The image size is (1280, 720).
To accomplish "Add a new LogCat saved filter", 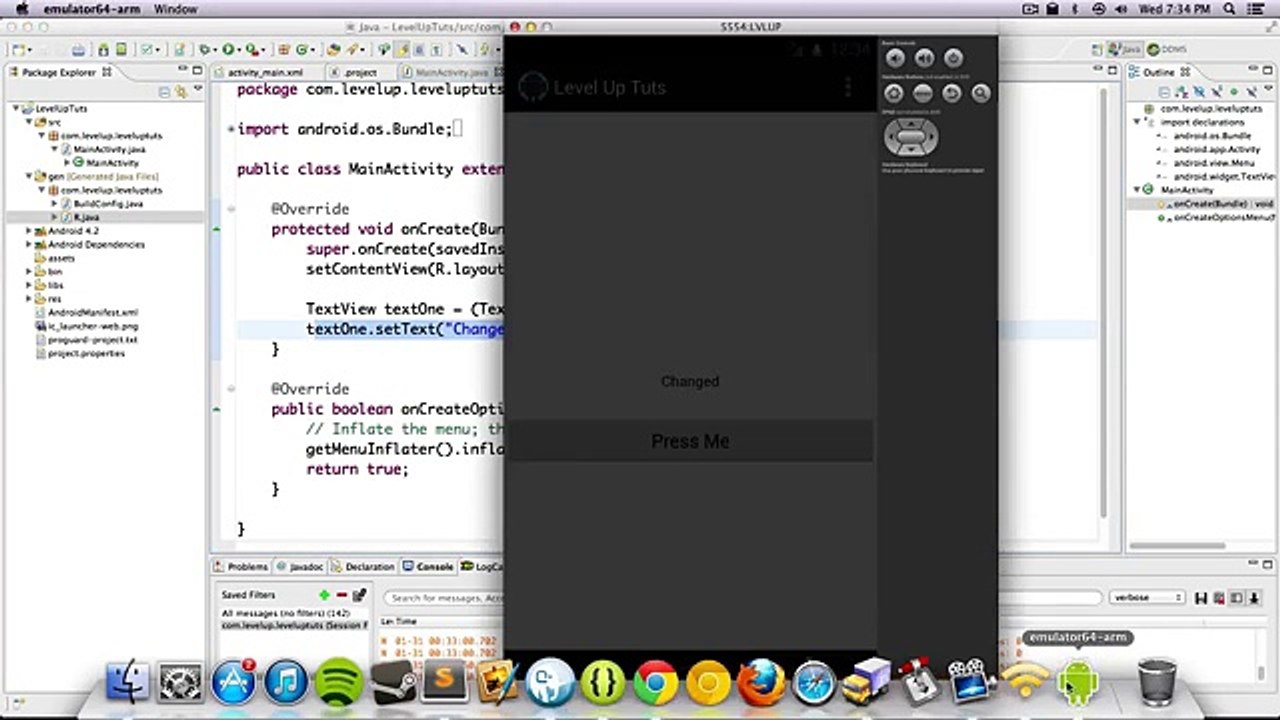I will click(324, 595).
